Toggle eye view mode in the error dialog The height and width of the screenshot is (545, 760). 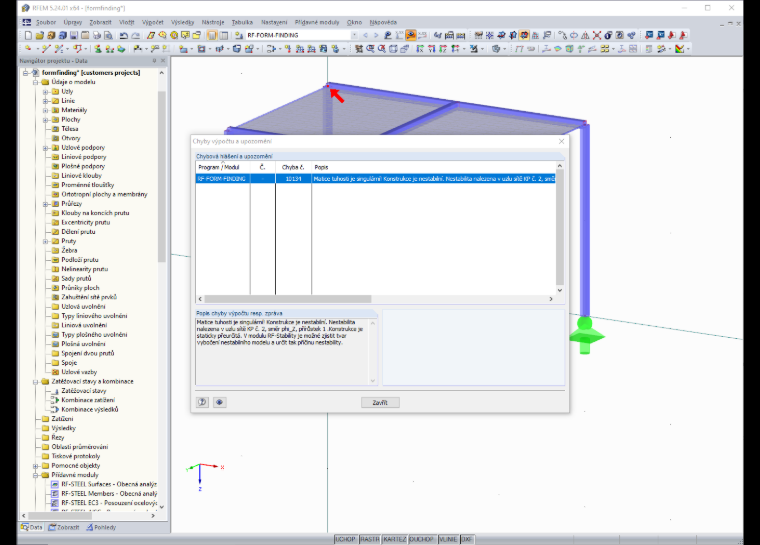pos(220,402)
